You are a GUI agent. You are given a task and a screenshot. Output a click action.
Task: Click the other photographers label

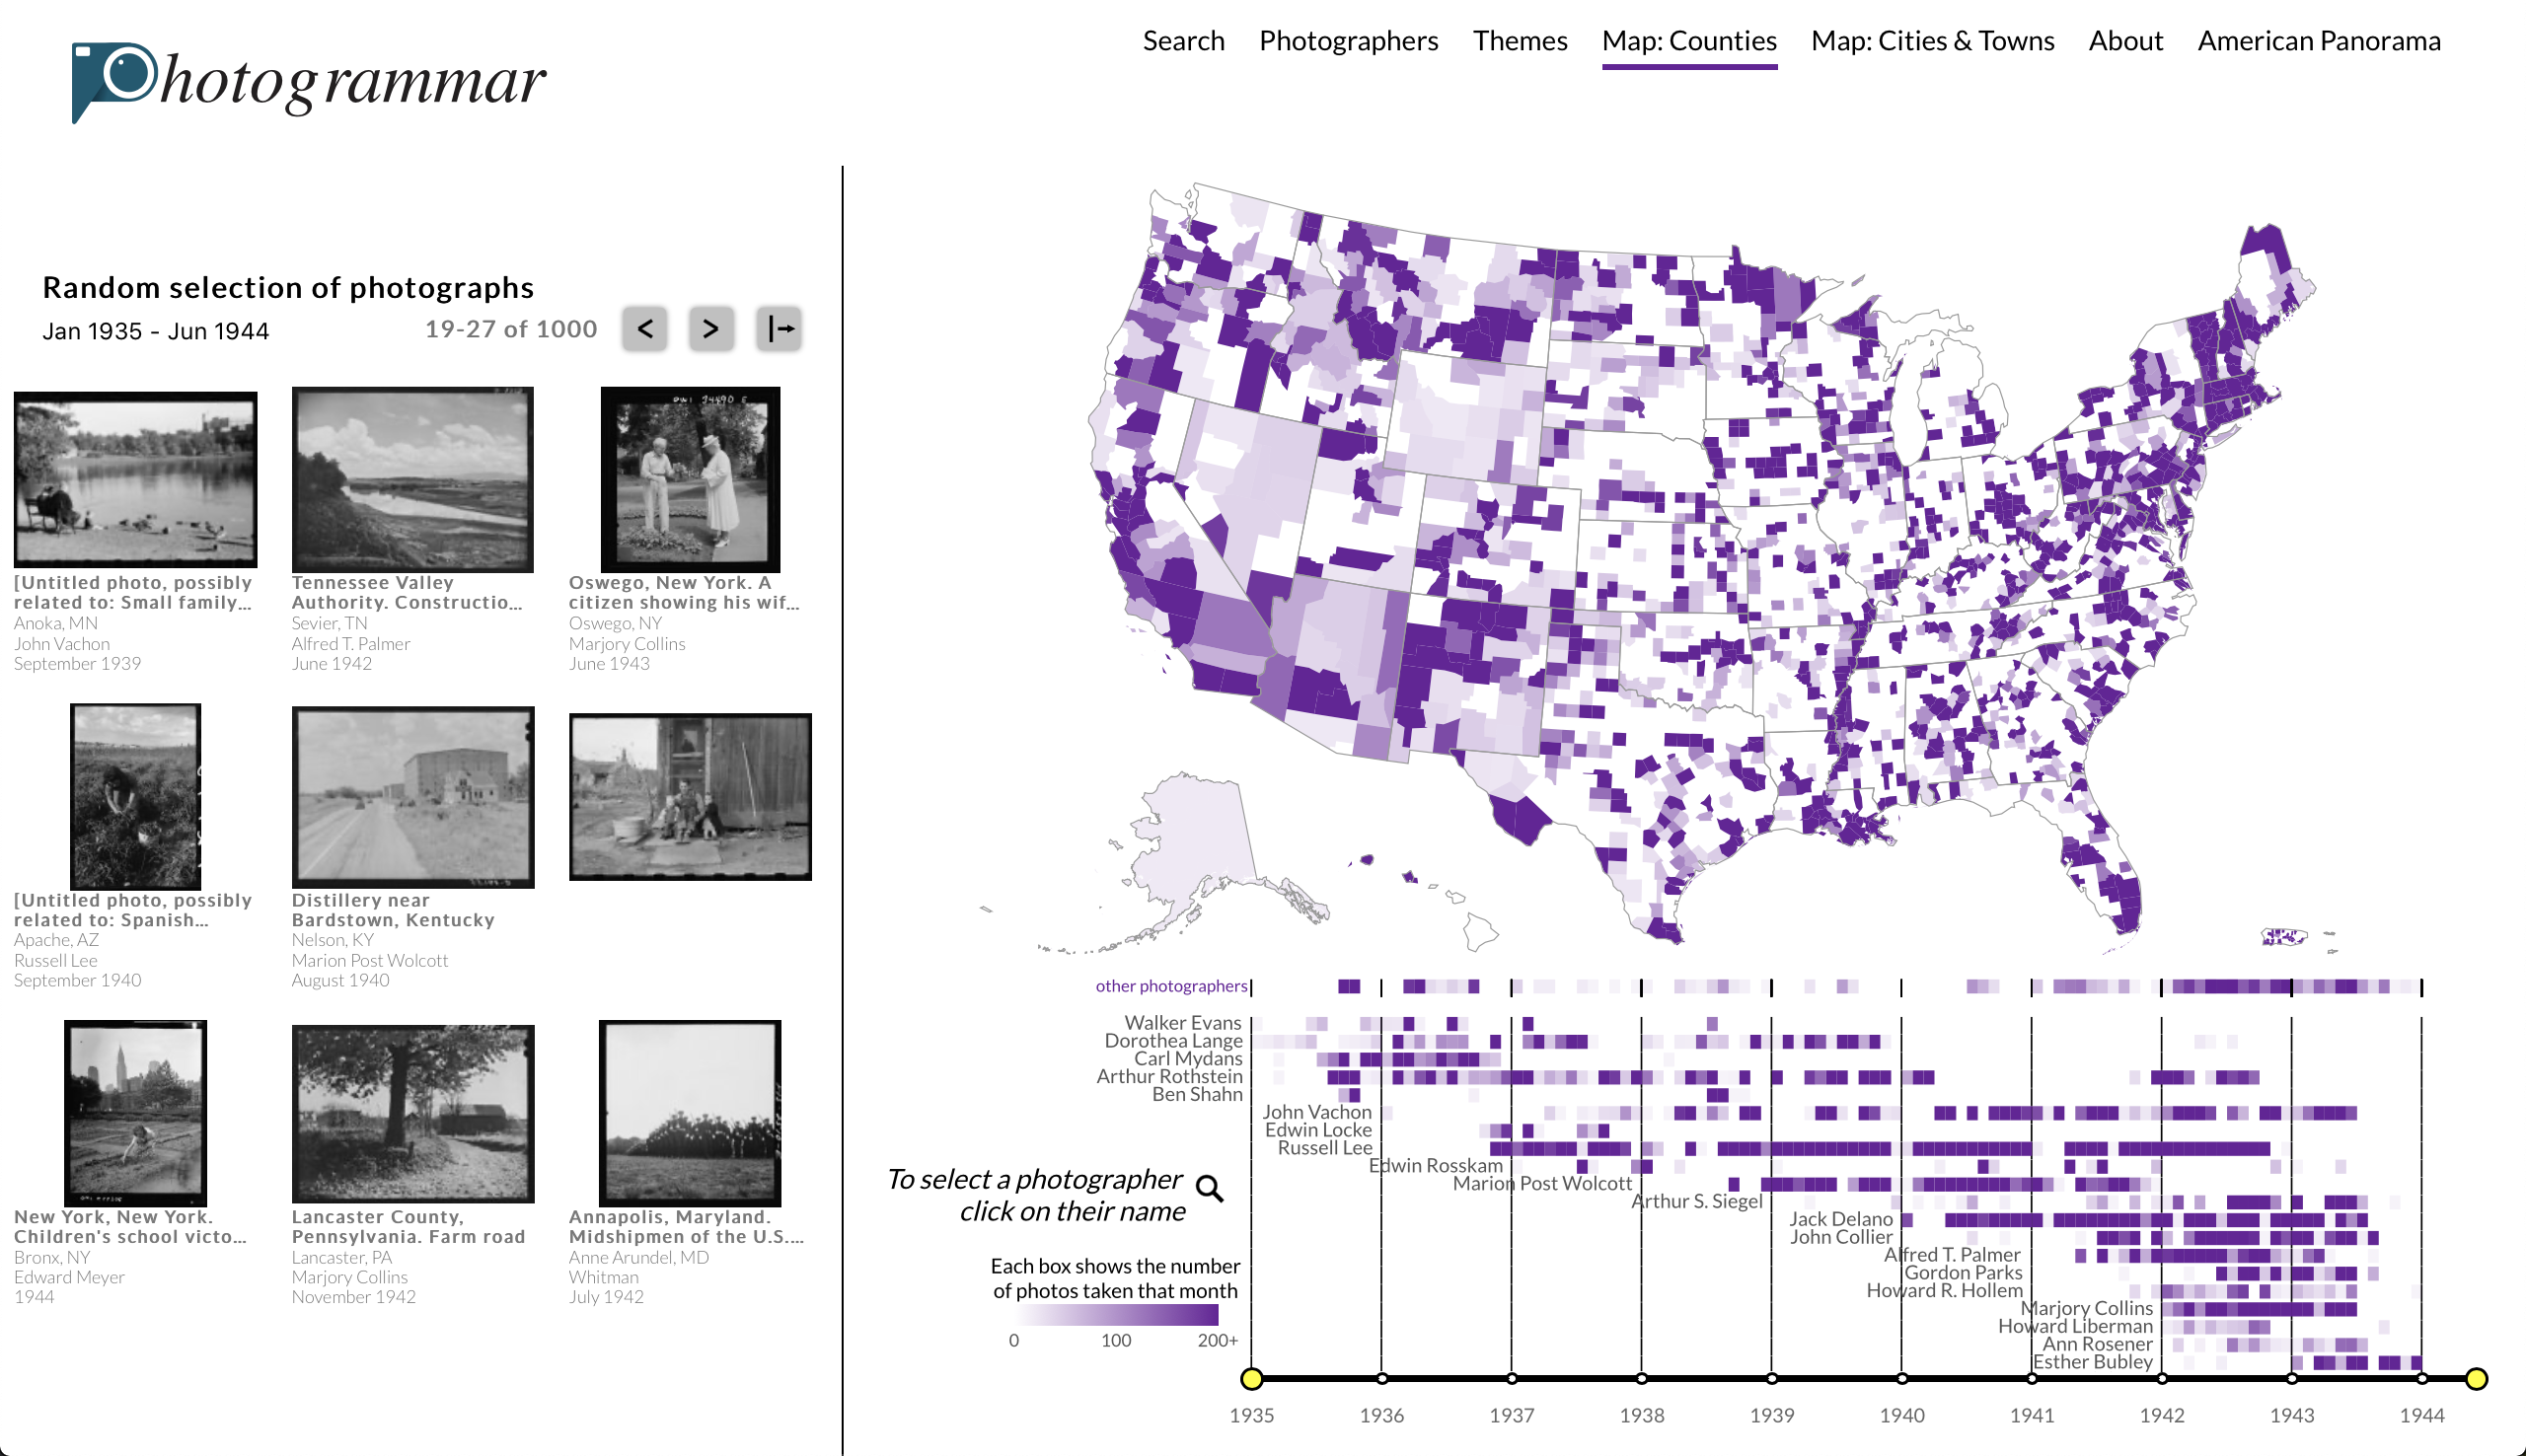1171,986
